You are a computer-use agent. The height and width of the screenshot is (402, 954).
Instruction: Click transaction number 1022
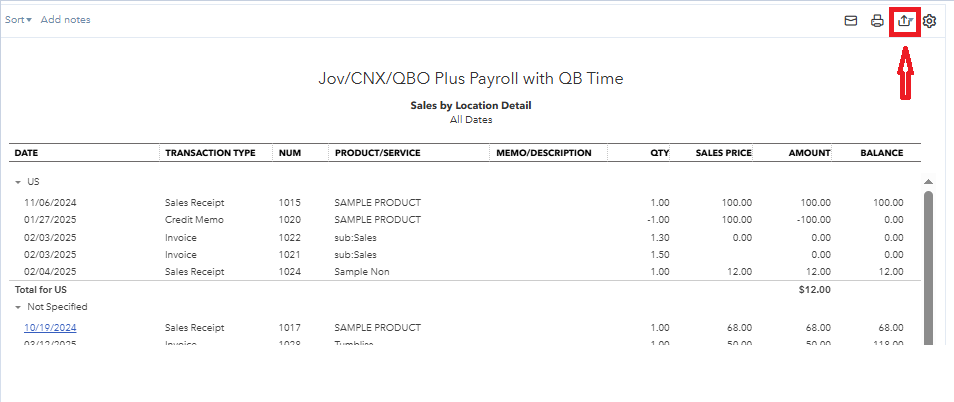[x=290, y=238]
